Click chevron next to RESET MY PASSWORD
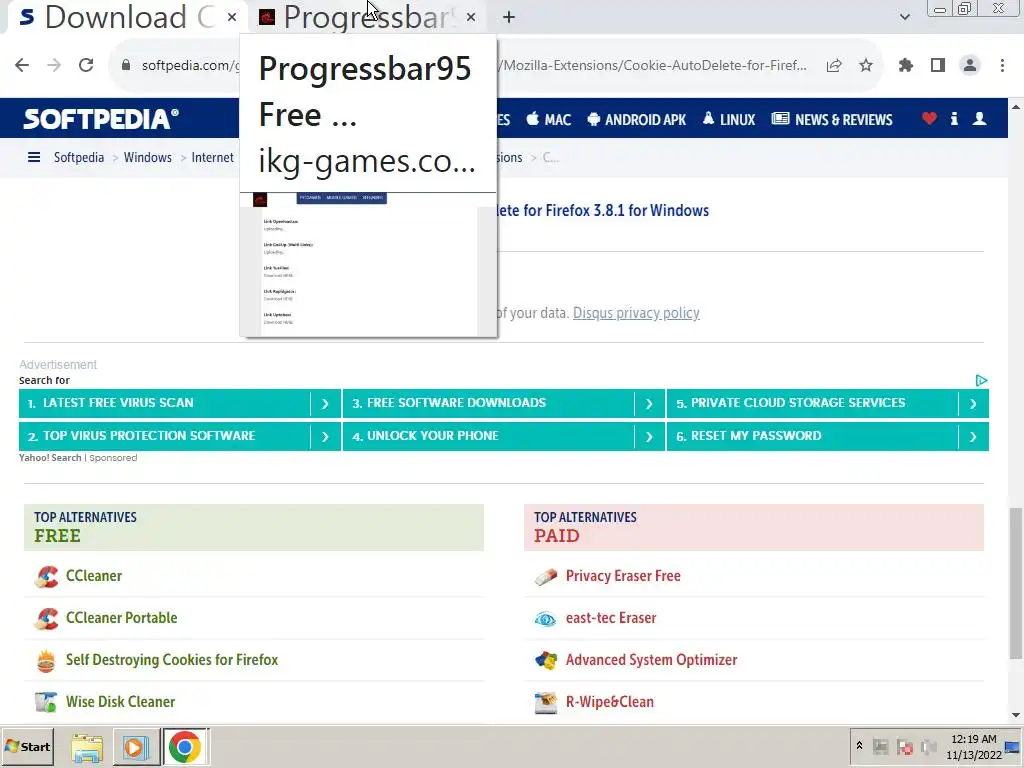Viewport: 1024px width, 768px height. tap(973, 436)
